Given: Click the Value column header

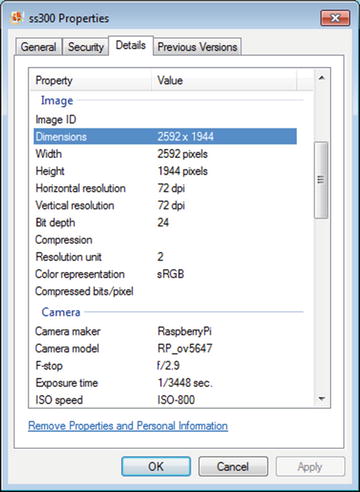Looking at the screenshot, I should (224, 80).
